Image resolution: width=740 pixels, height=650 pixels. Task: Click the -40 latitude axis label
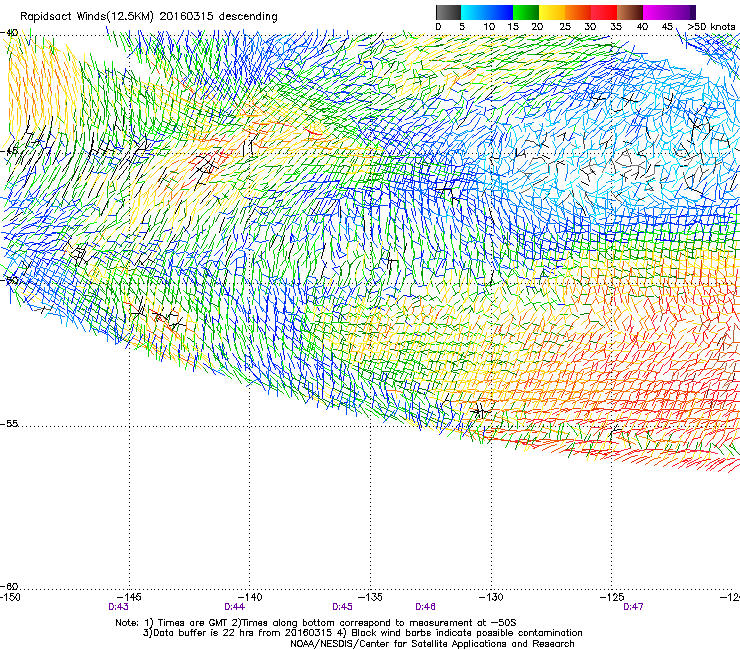pyautogui.click(x=9, y=33)
